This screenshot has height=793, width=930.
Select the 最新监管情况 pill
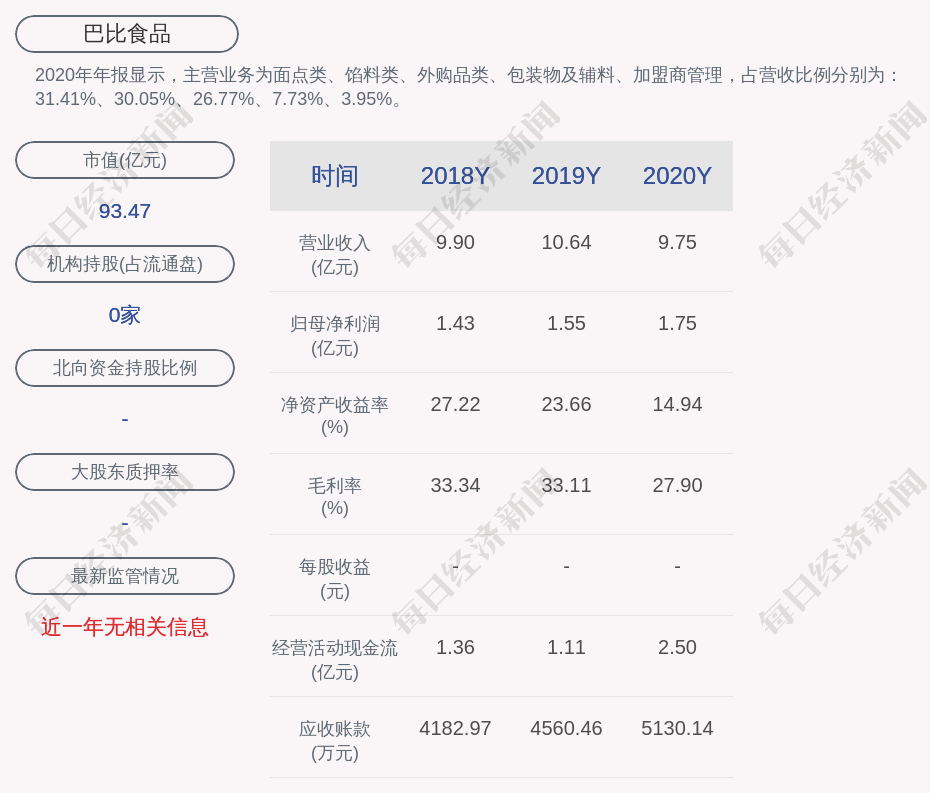(125, 576)
